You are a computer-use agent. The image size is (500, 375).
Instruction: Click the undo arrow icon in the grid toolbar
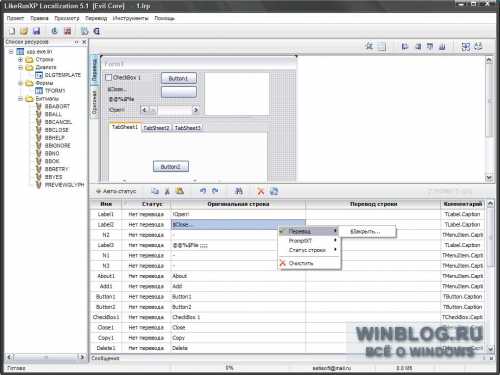(203, 191)
